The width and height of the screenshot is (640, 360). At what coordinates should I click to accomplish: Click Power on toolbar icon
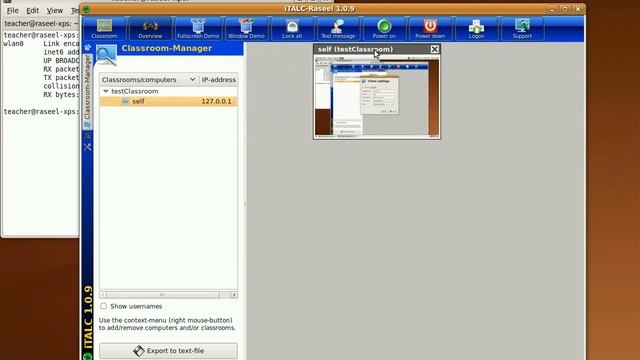point(384,29)
